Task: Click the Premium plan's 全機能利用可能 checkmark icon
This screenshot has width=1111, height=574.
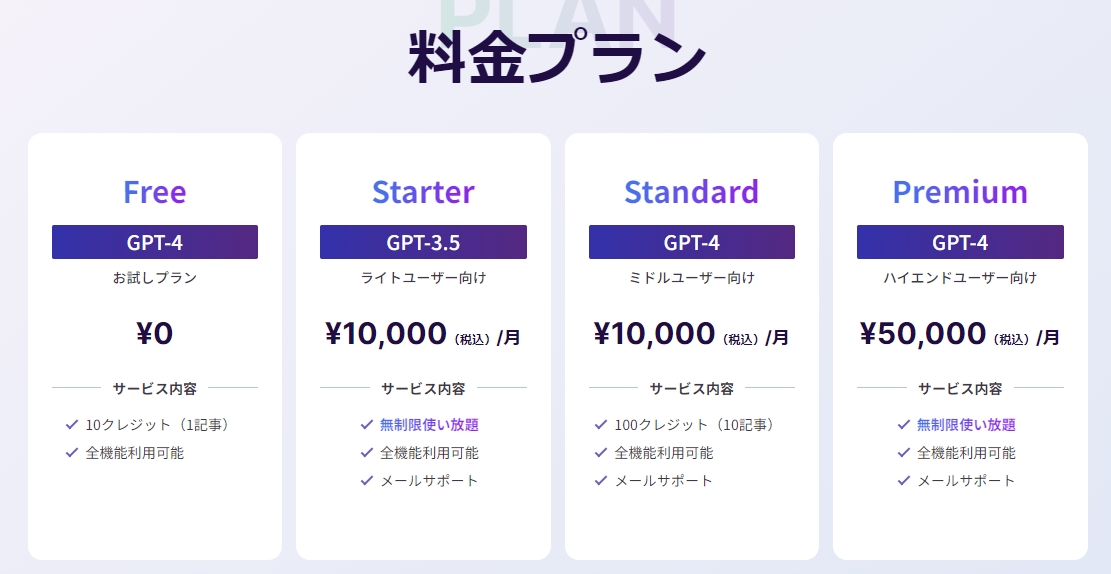Action: 904,453
